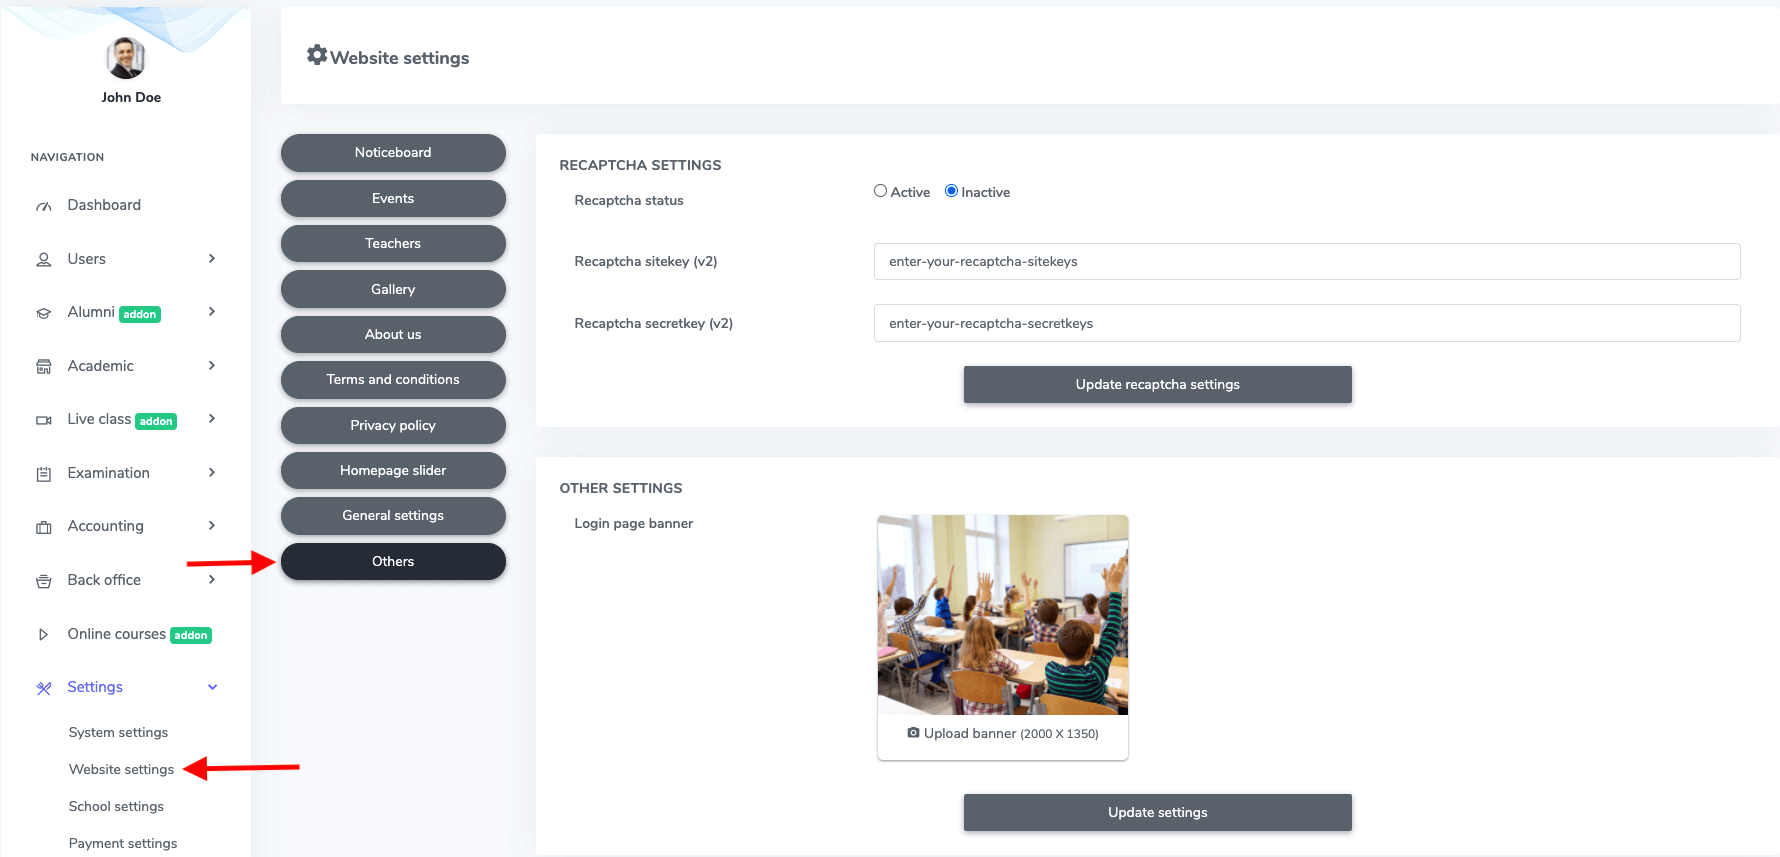Select the Others tab
Image resolution: width=1780 pixels, height=857 pixels.
393,561
